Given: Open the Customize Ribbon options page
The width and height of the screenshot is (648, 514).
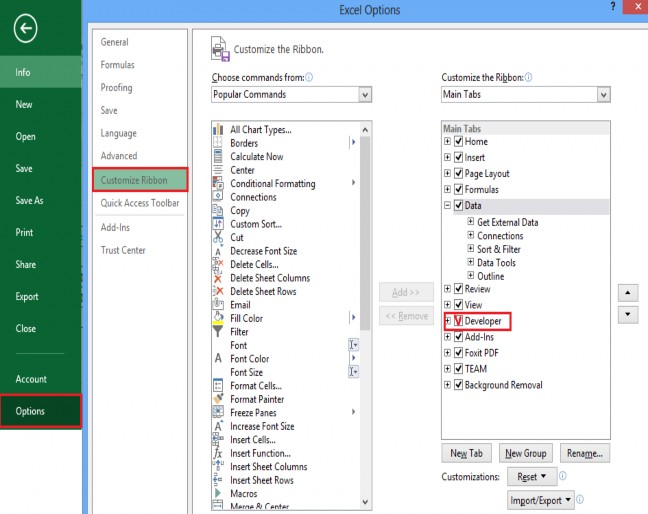Looking at the screenshot, I should pyautogui.click(x=140, y=180).
